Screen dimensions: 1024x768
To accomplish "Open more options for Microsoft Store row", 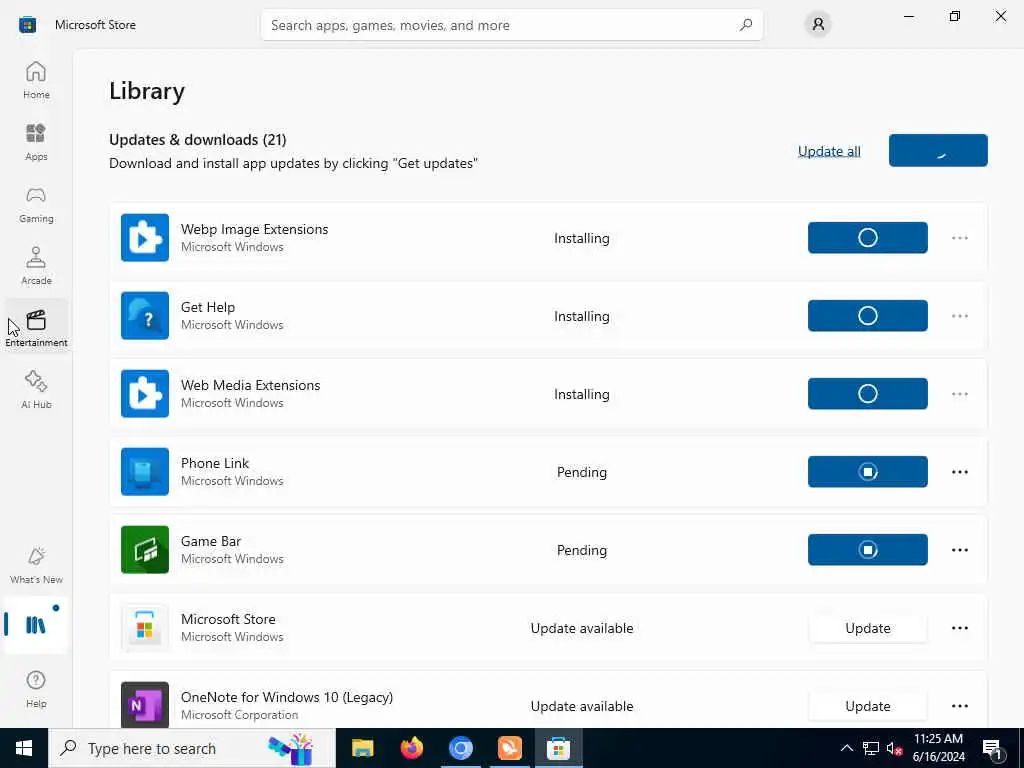I will 959,628.
